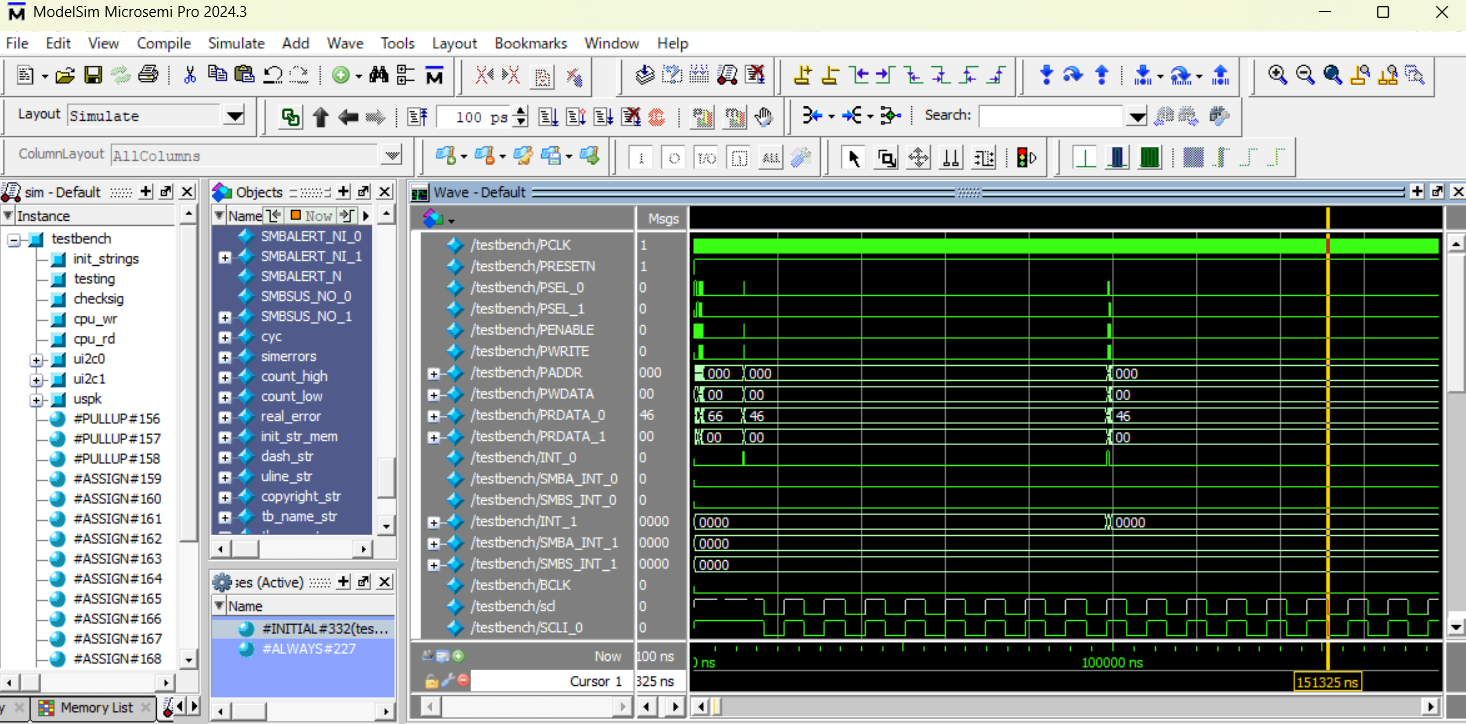Click the Restart simulation icon
Screen dimensions: 1466x724
417,117
